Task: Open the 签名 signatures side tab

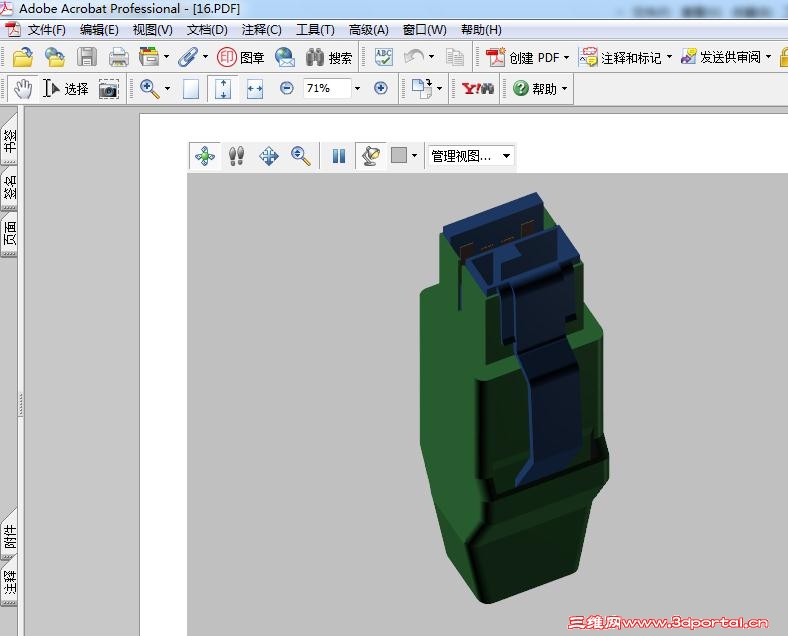Action: (x=10, y=188)
